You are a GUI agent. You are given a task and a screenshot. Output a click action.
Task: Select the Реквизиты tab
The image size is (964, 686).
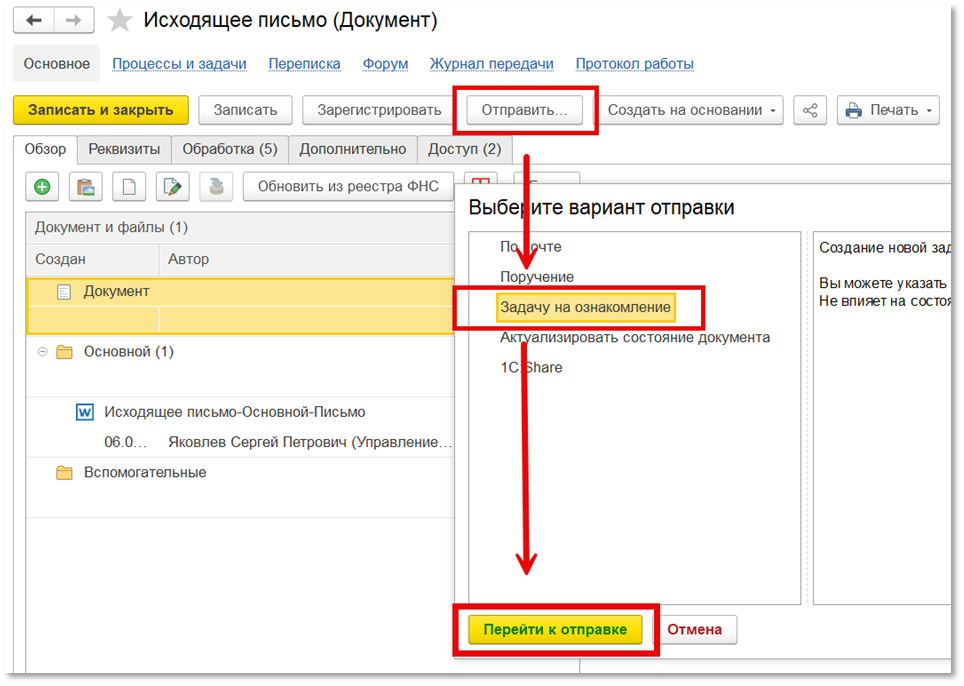click(124, 149)
